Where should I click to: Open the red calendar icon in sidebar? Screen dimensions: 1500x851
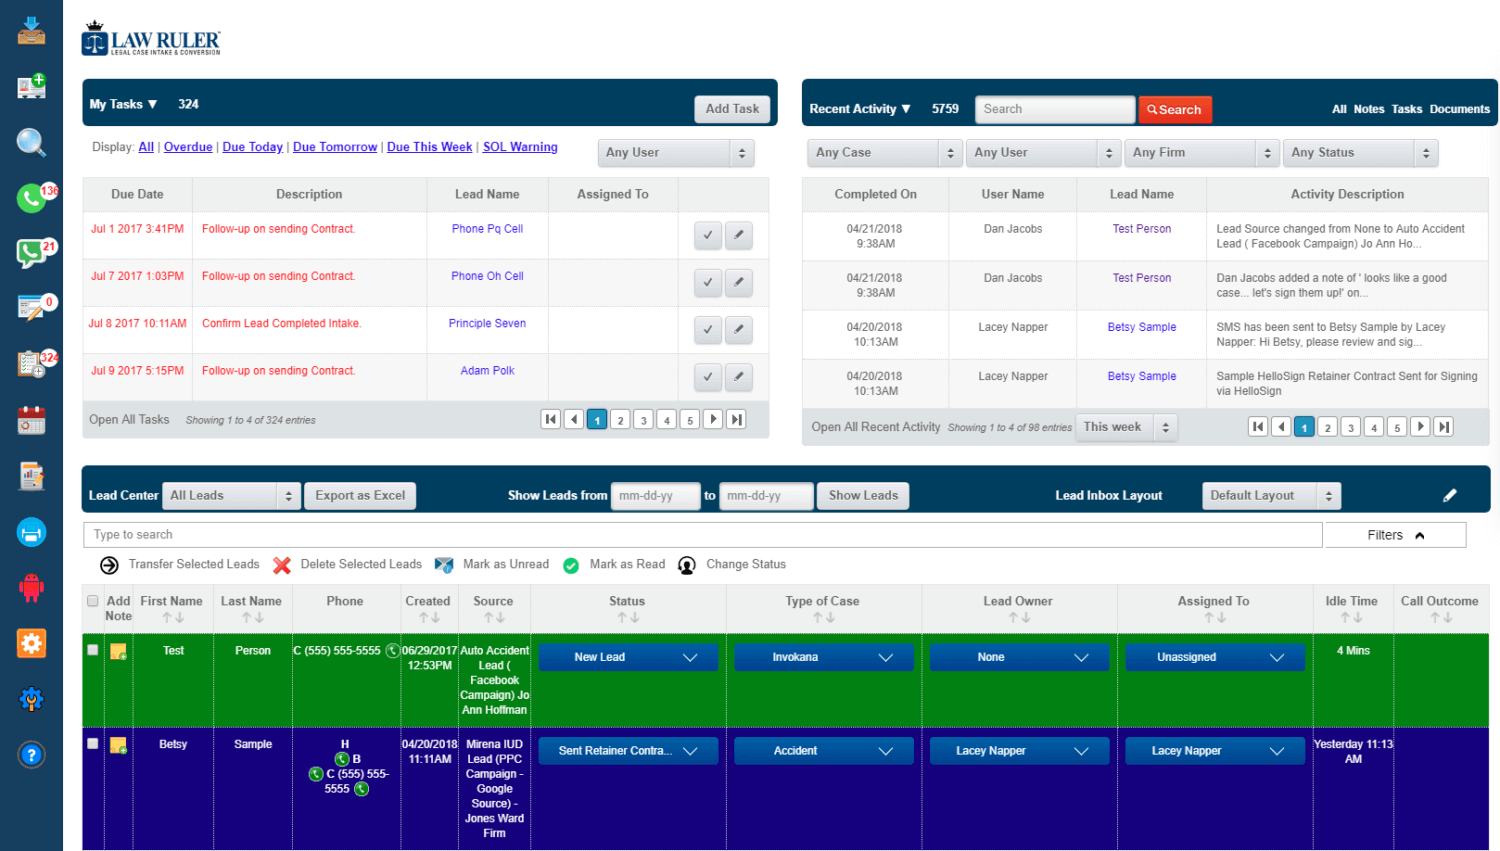coord(31,420)
